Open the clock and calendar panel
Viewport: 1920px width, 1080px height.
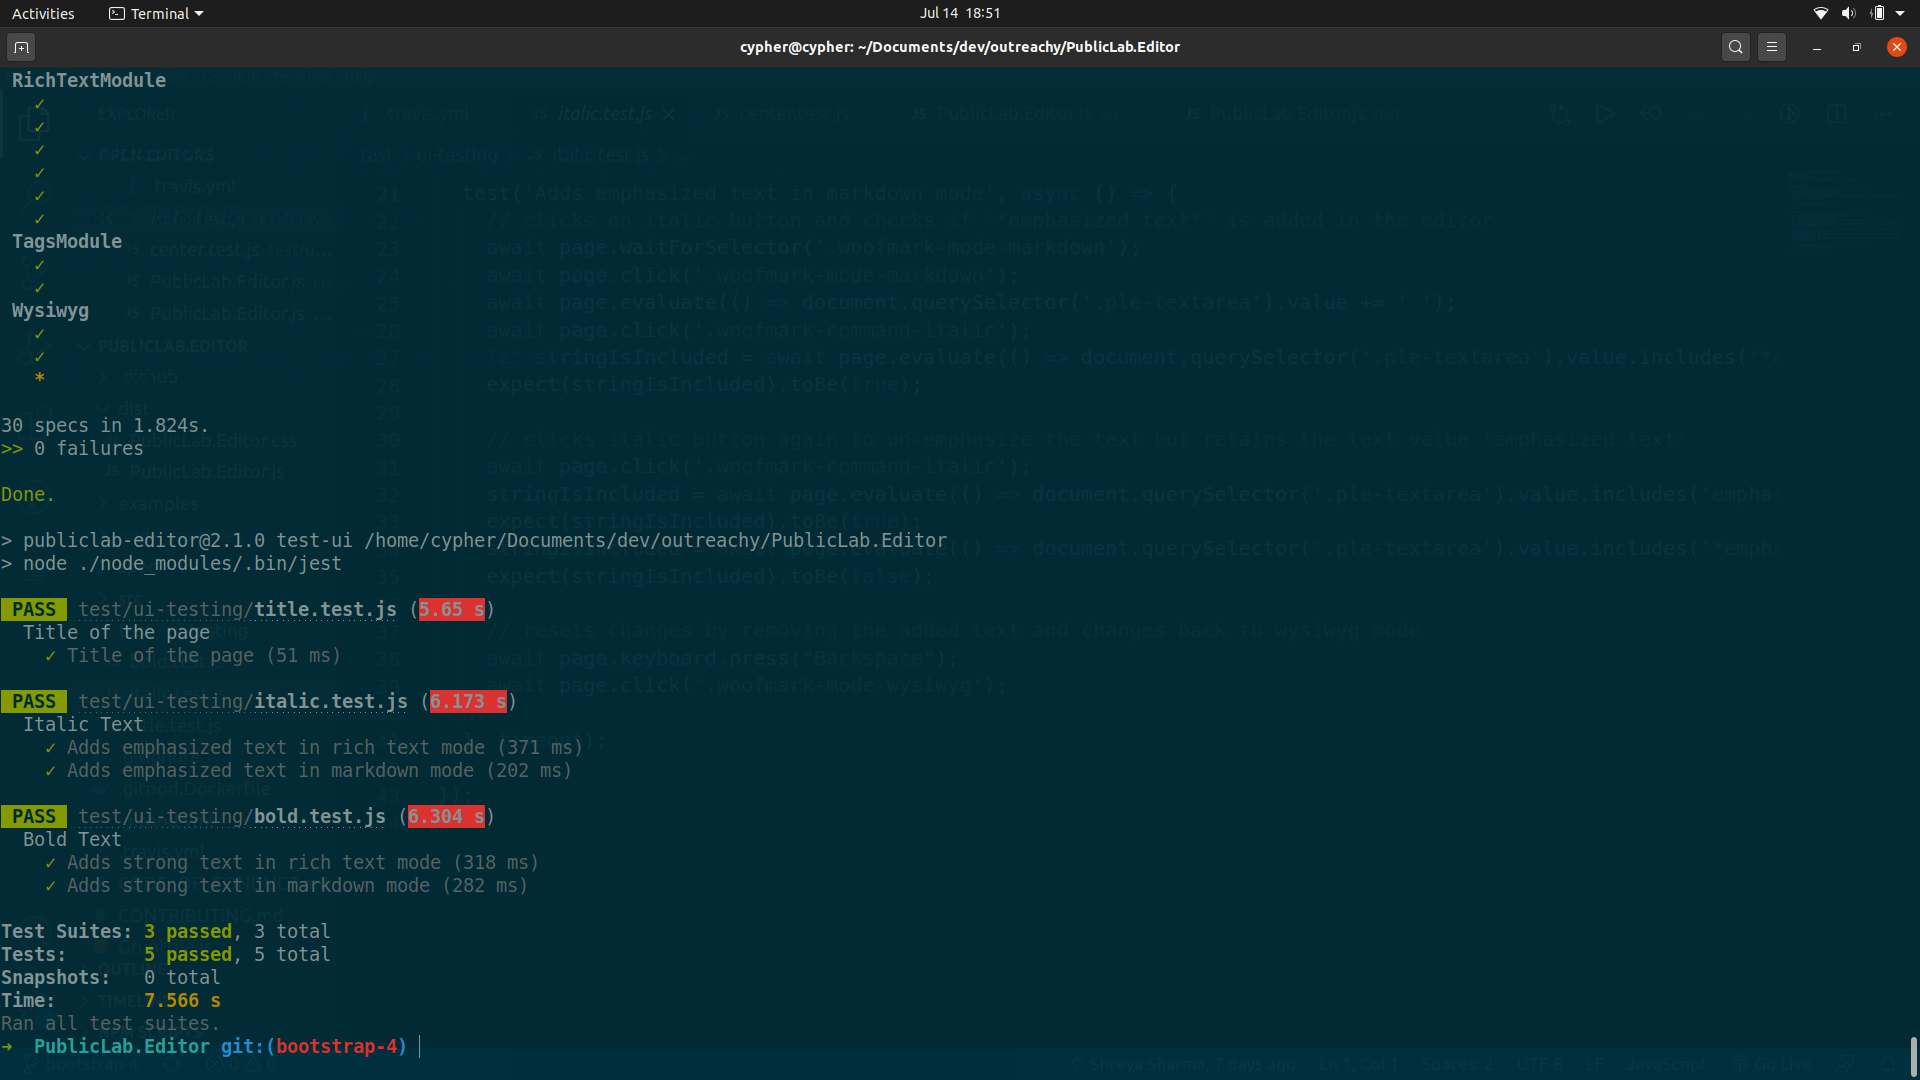[959, 13]
